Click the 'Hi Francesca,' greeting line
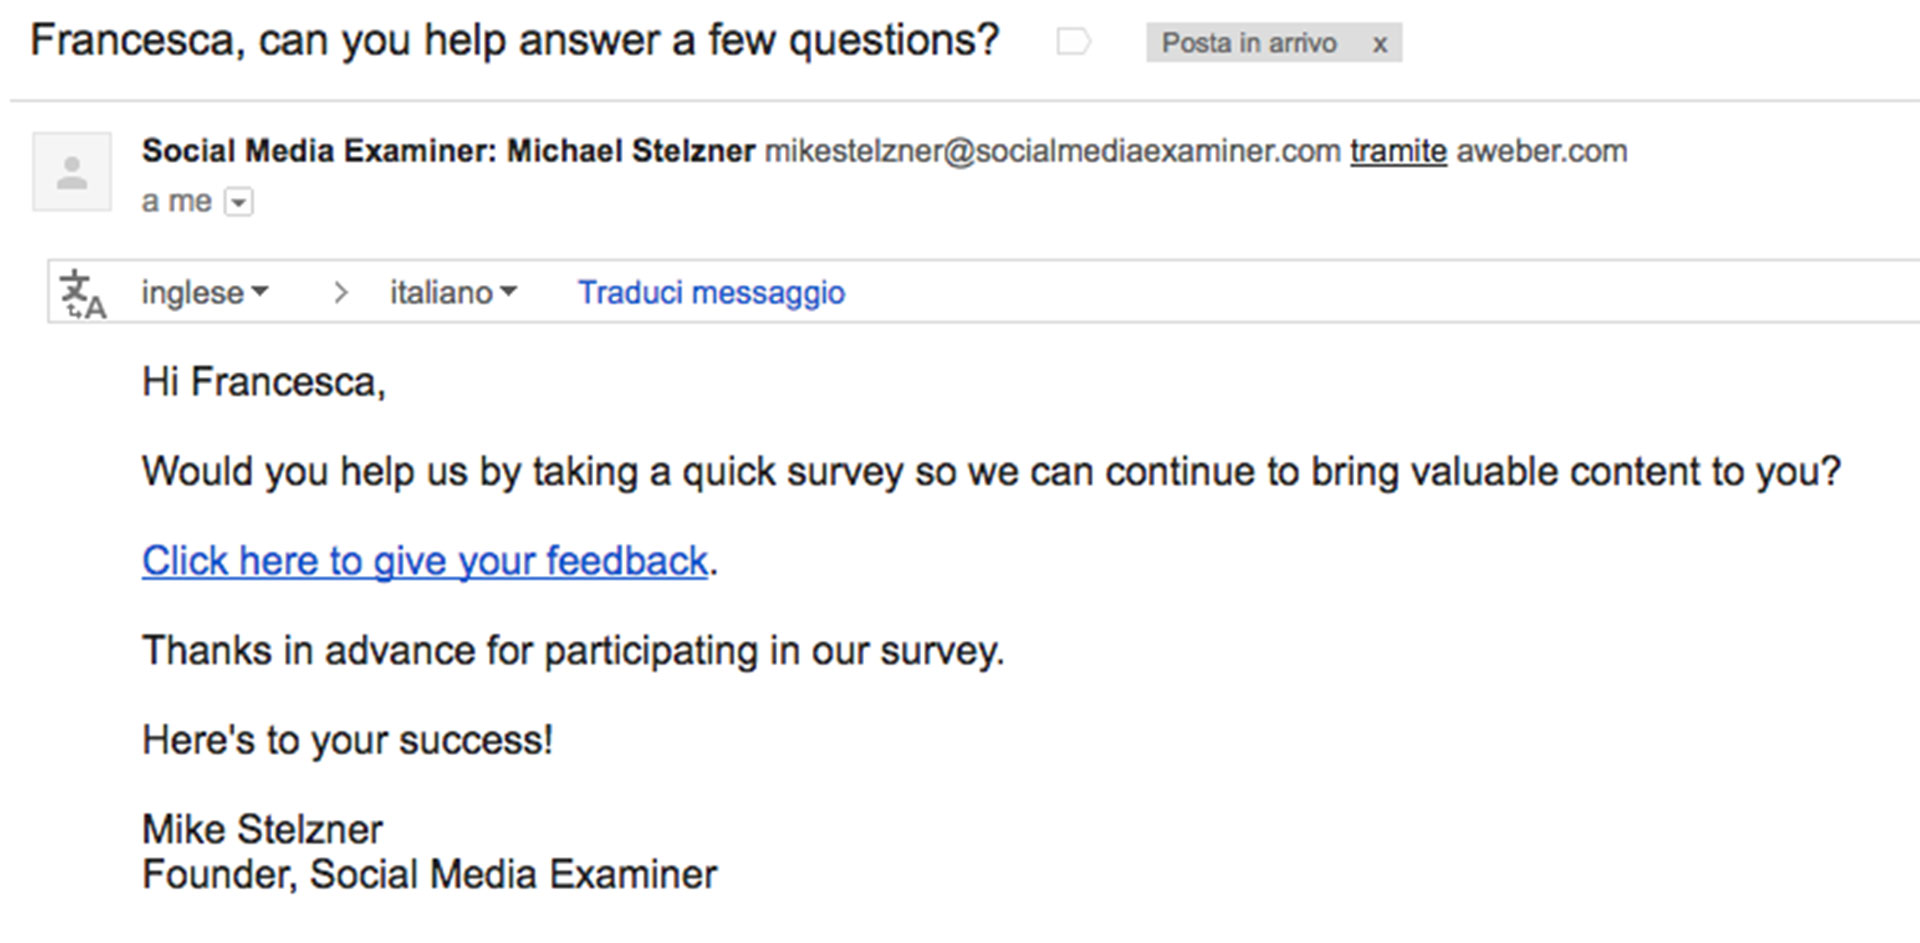 click(264, 382)
